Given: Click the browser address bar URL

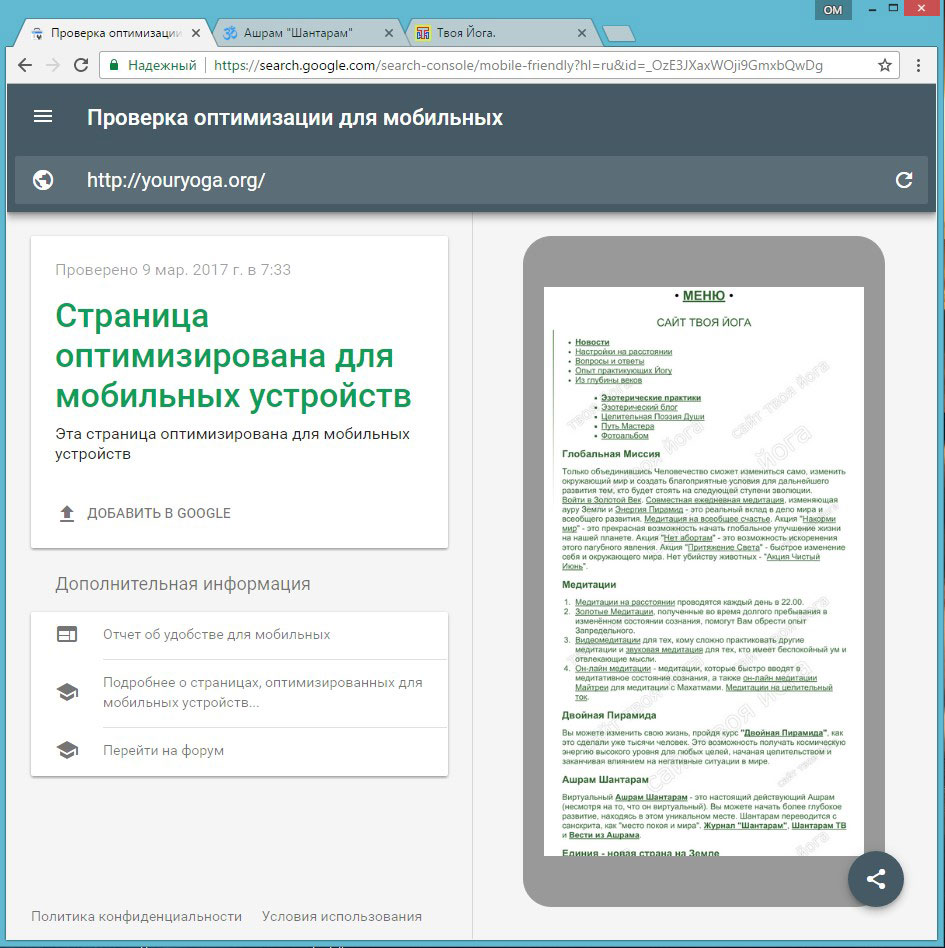Looking at the screenshot, I should pyautogui.click(x=518, y=65).
